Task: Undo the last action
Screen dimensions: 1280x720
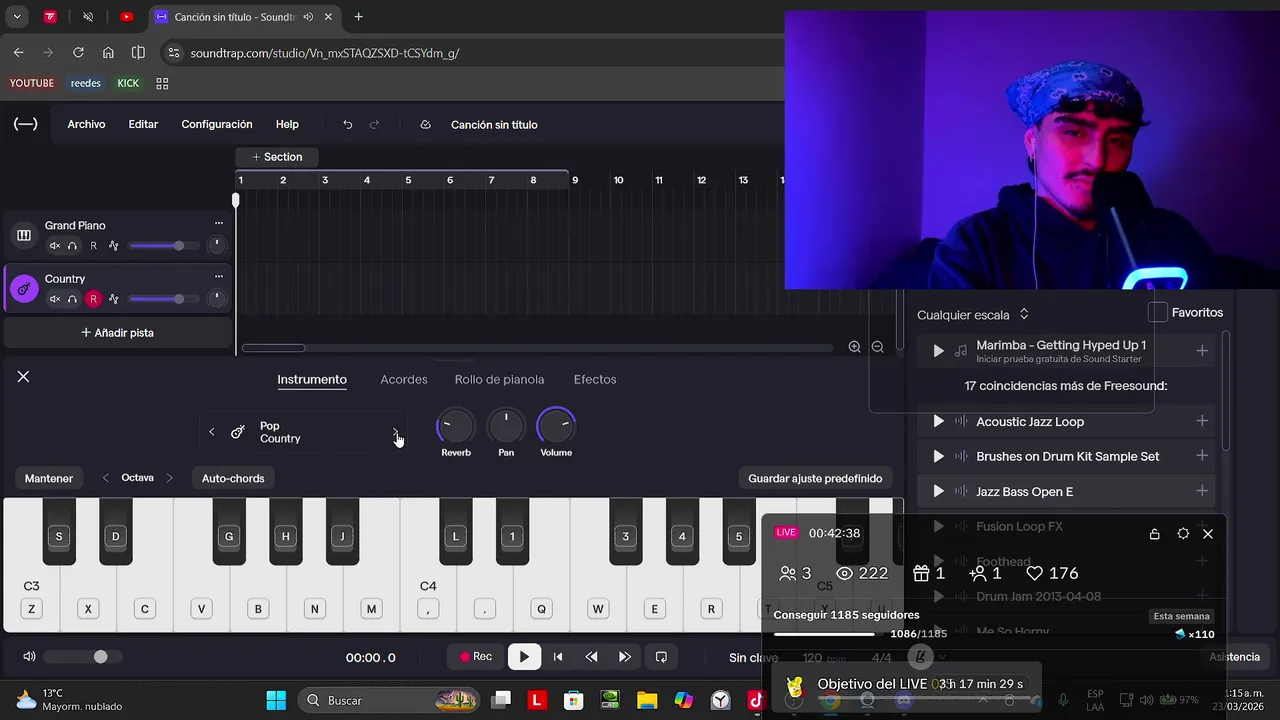Action: (347, 125)
